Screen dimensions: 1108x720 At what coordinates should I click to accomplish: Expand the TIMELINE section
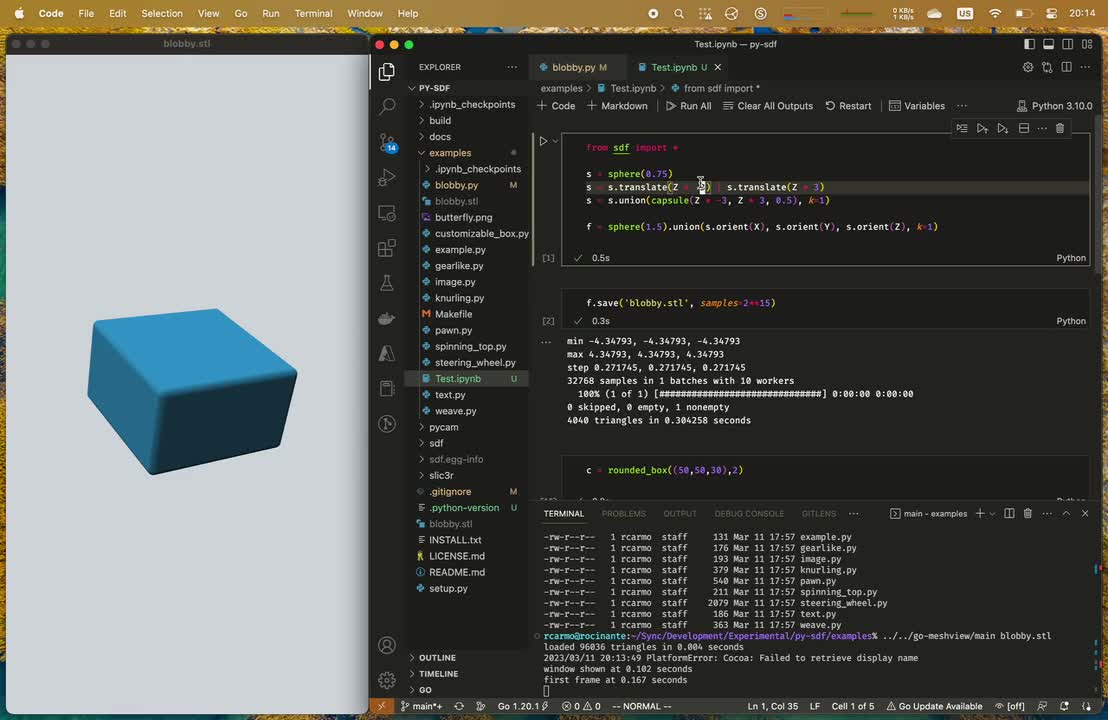[438, 674]
